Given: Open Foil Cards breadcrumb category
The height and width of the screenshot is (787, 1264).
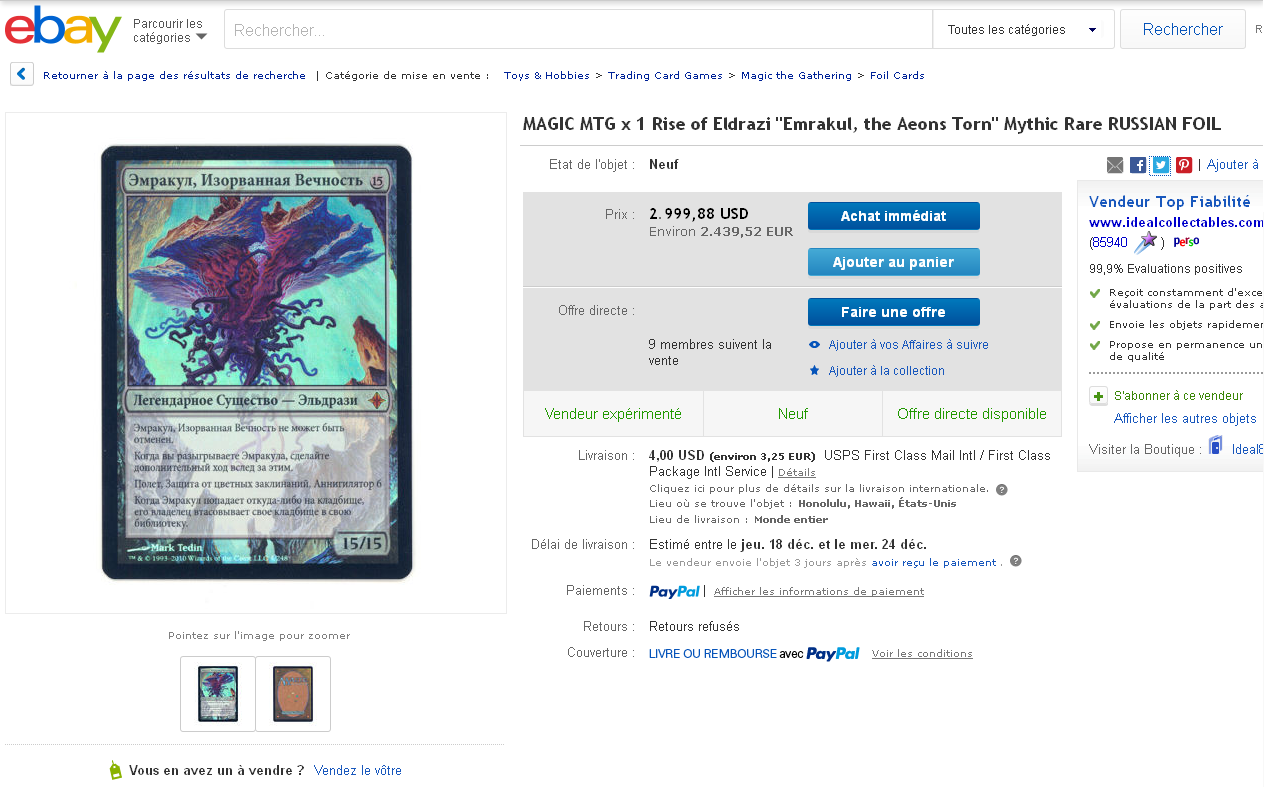Looking at the screenshot, I should click(897, 75).
